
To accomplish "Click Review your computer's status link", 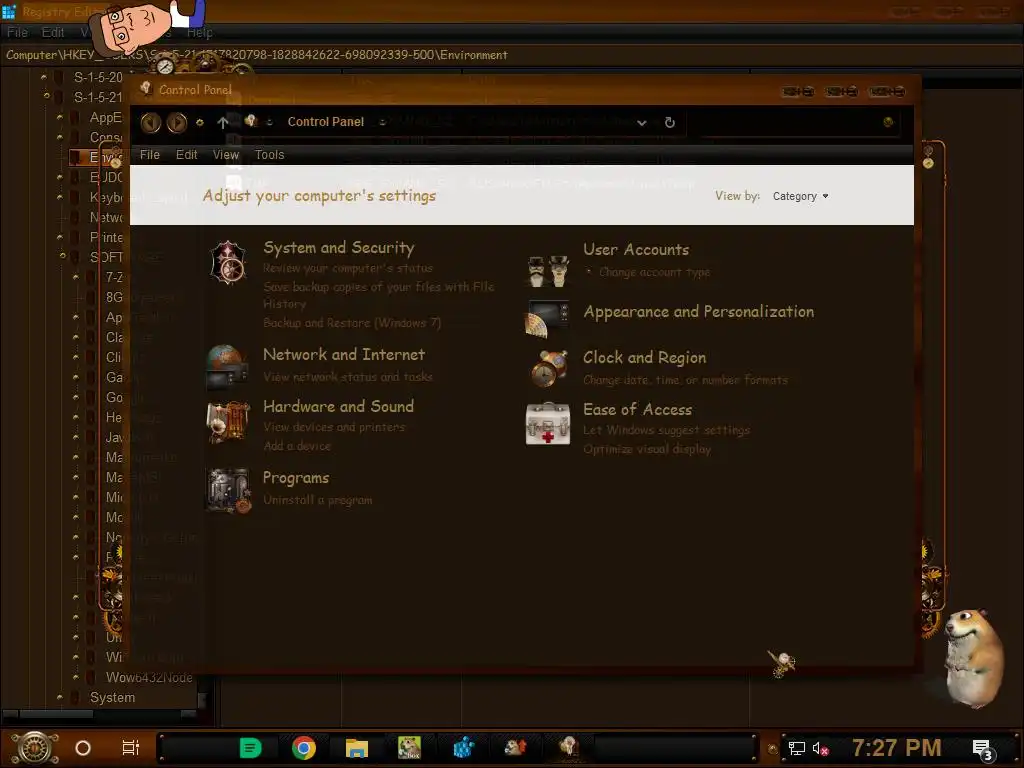I will (x=347, y=268).
